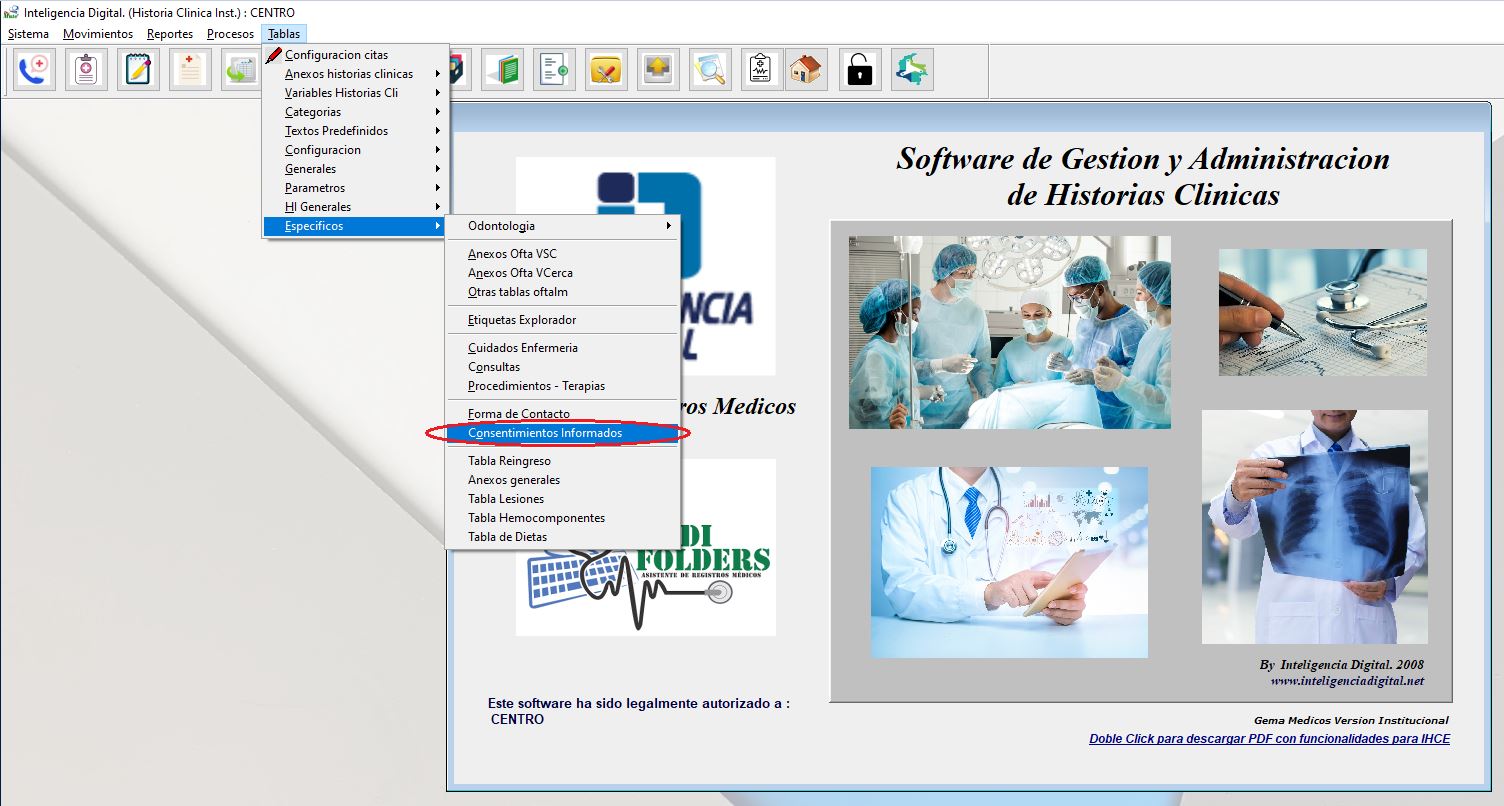
Task: Click the surgical team photo
Action: click(x=1010, y=332)
